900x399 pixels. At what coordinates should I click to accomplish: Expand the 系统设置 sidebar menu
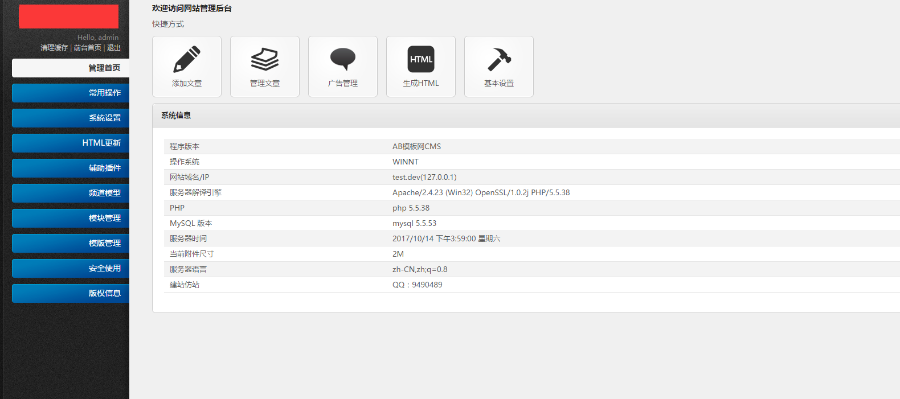tap(71, 118)
